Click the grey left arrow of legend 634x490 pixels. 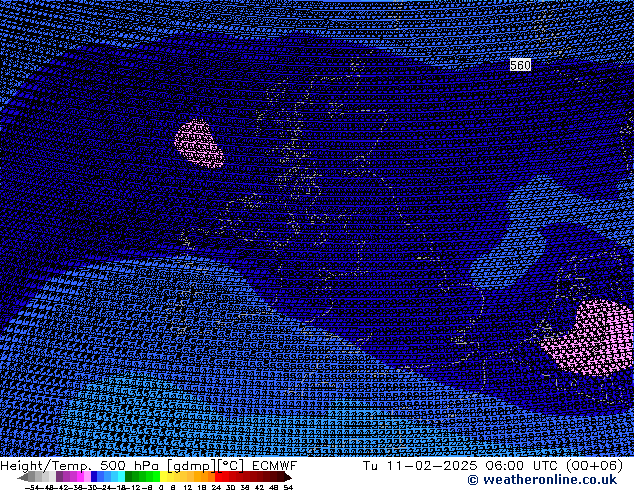click(23, 477)
